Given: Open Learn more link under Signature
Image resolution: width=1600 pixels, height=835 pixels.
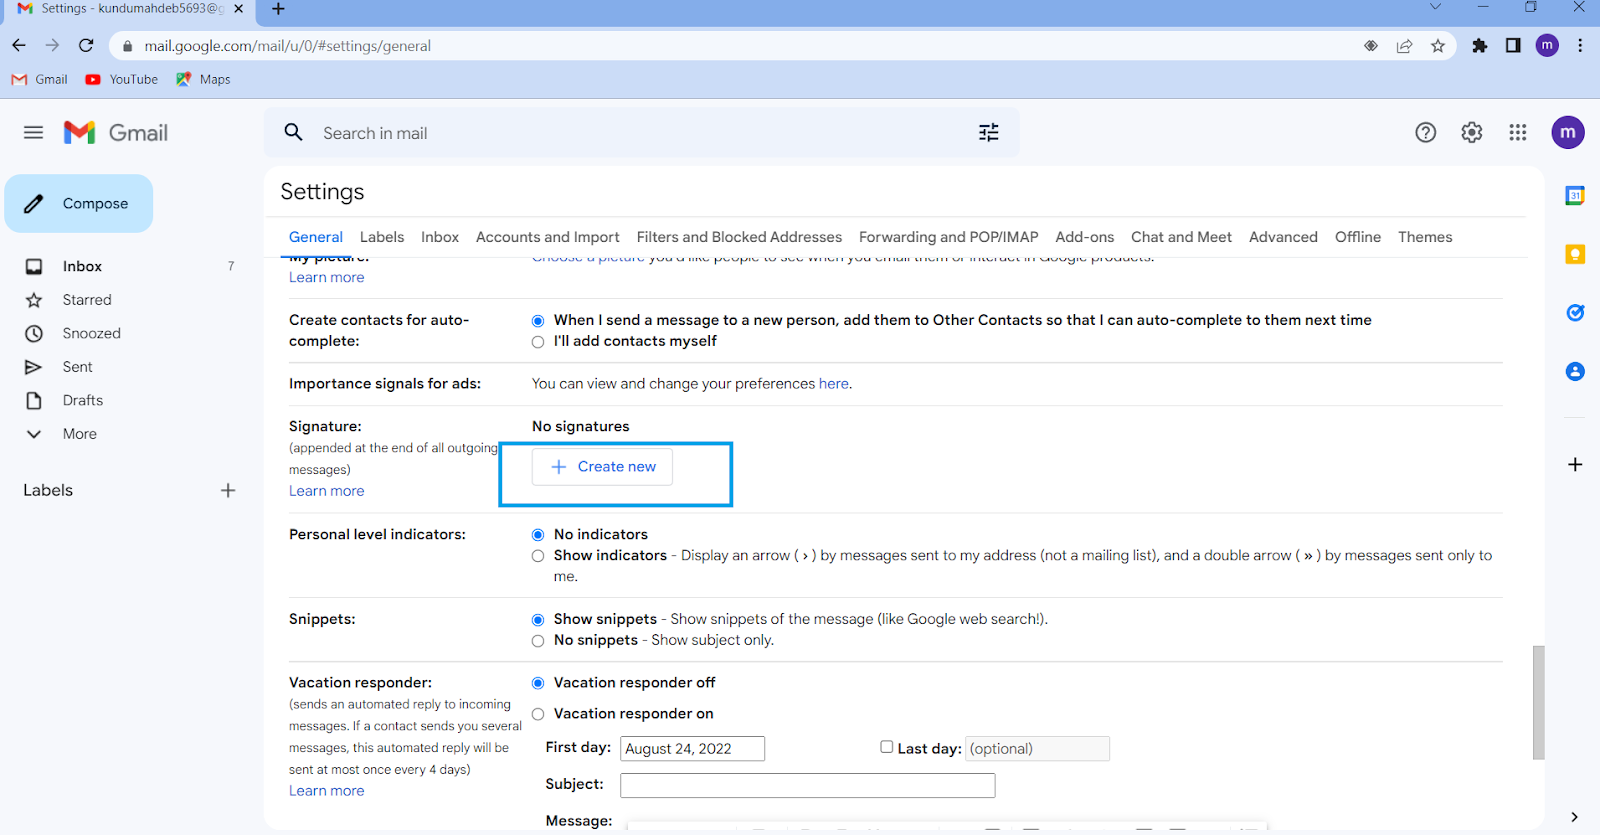Looking at the screenshot, I should (327, 491).
